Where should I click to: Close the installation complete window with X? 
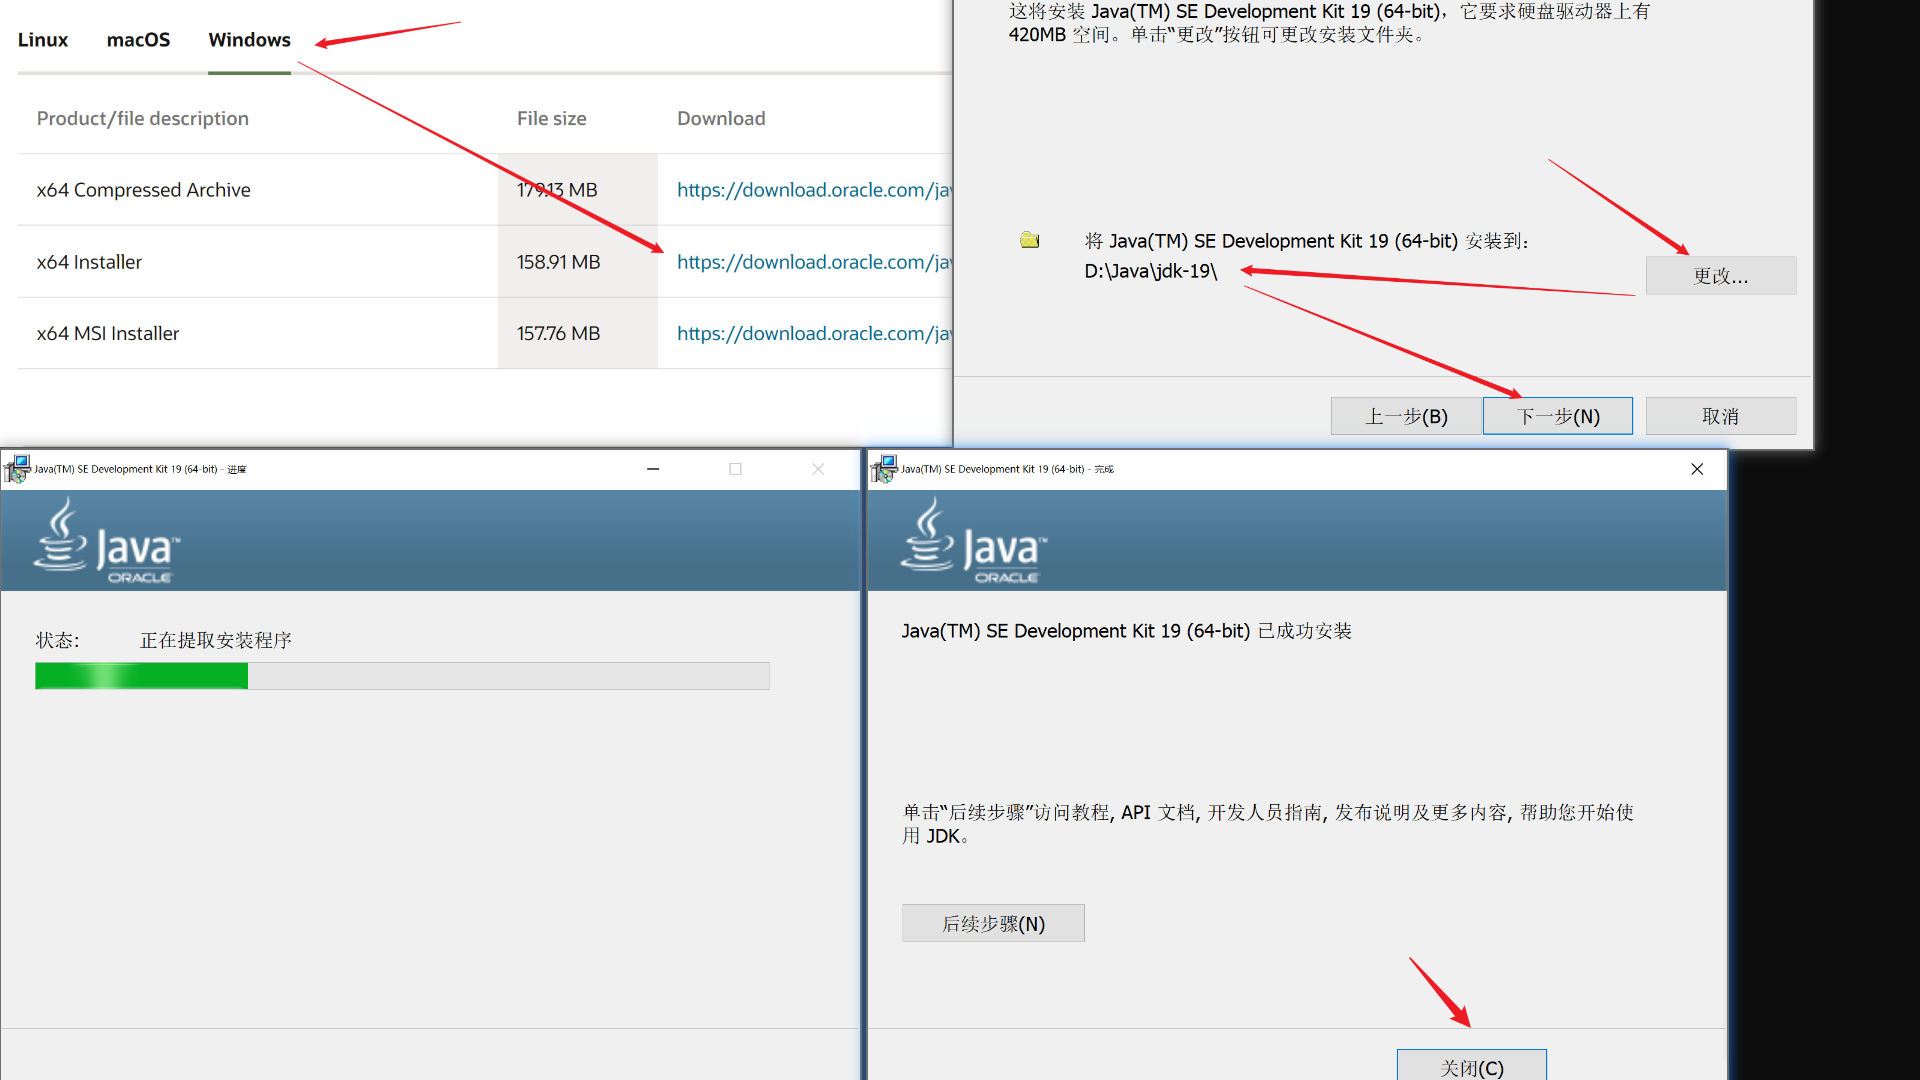point(1697,469)
